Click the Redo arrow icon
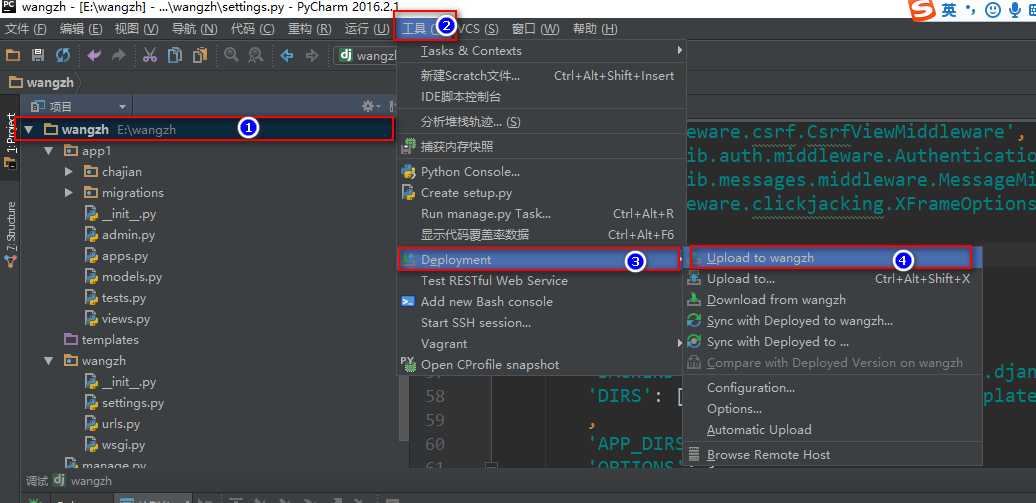 click(118, 56)
